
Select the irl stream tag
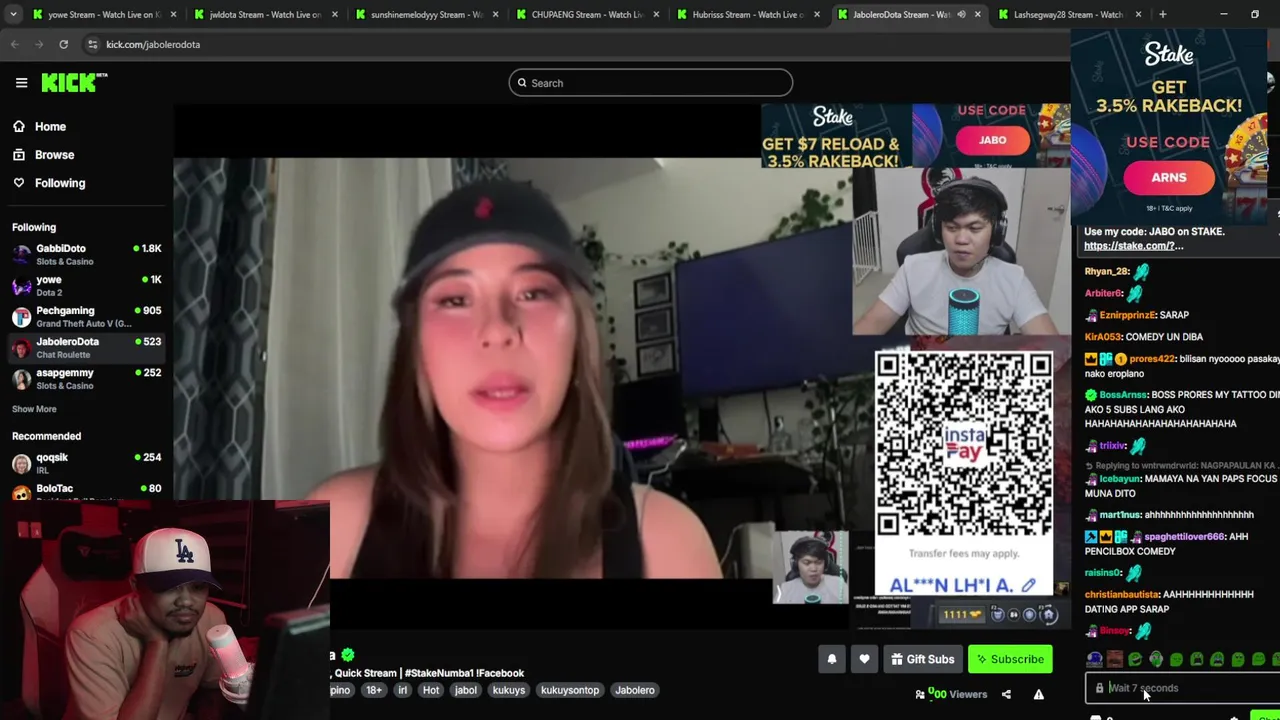403,690
